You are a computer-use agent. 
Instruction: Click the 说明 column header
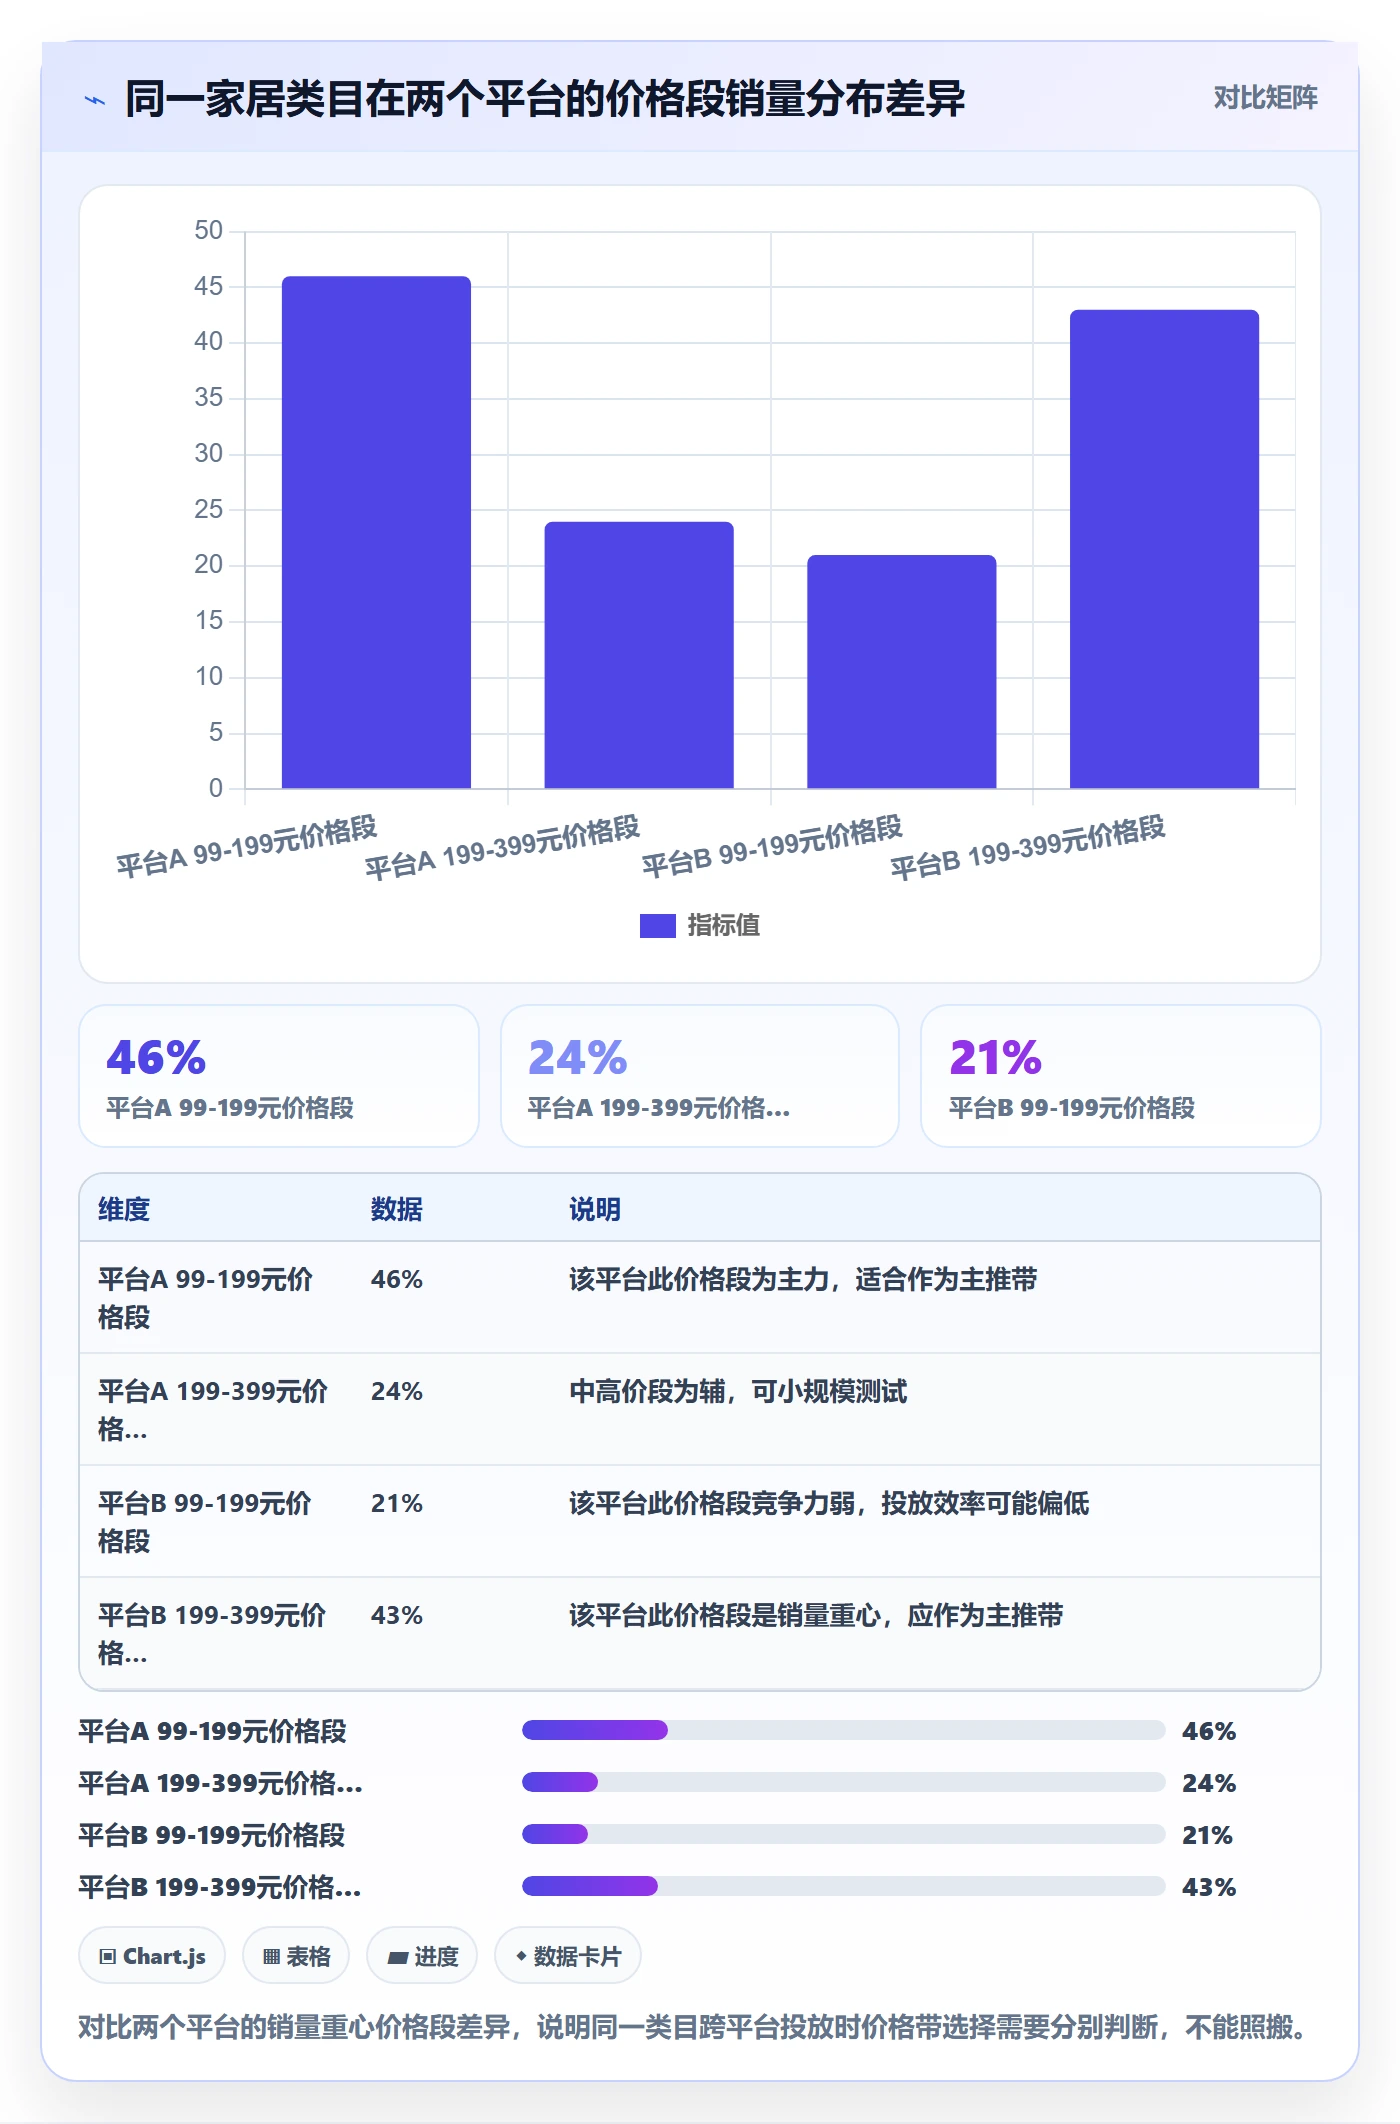[x=595, y=1209]
